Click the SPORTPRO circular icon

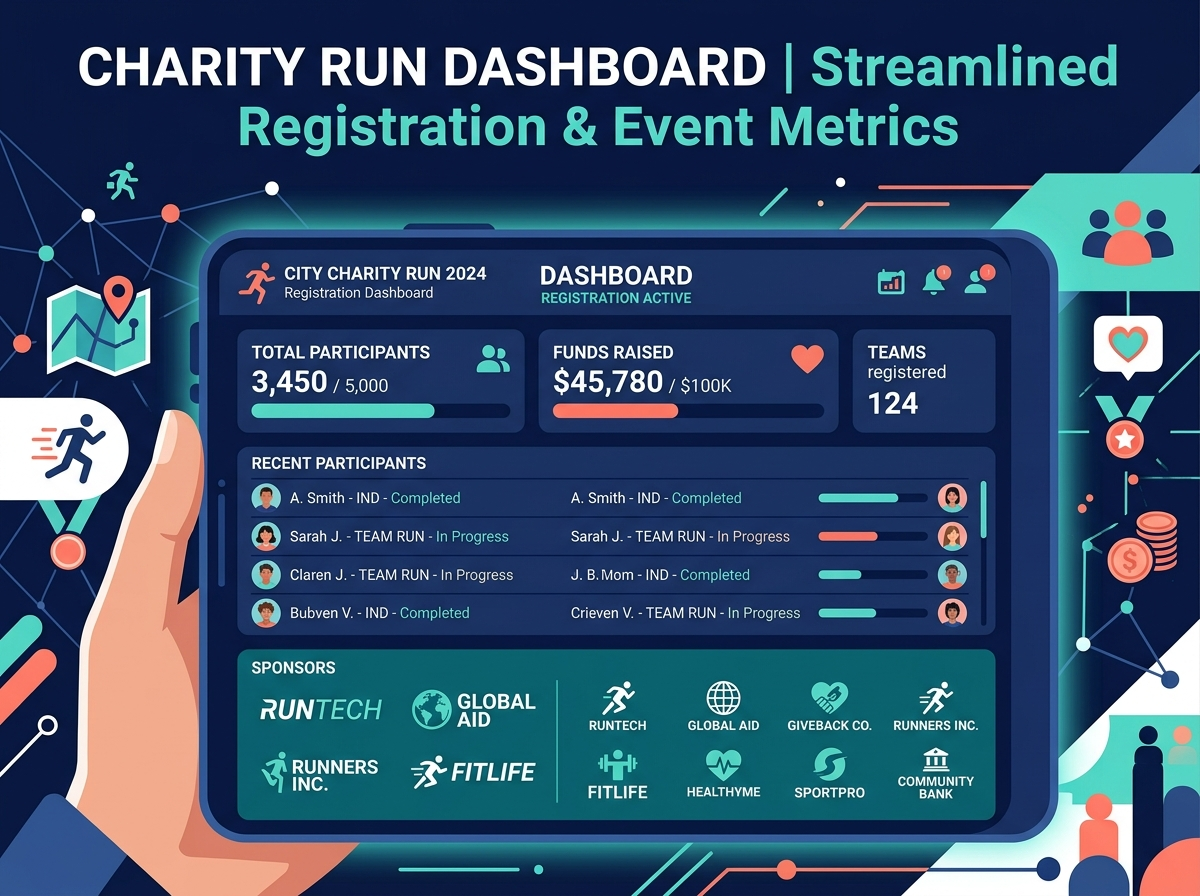point(829,766)
